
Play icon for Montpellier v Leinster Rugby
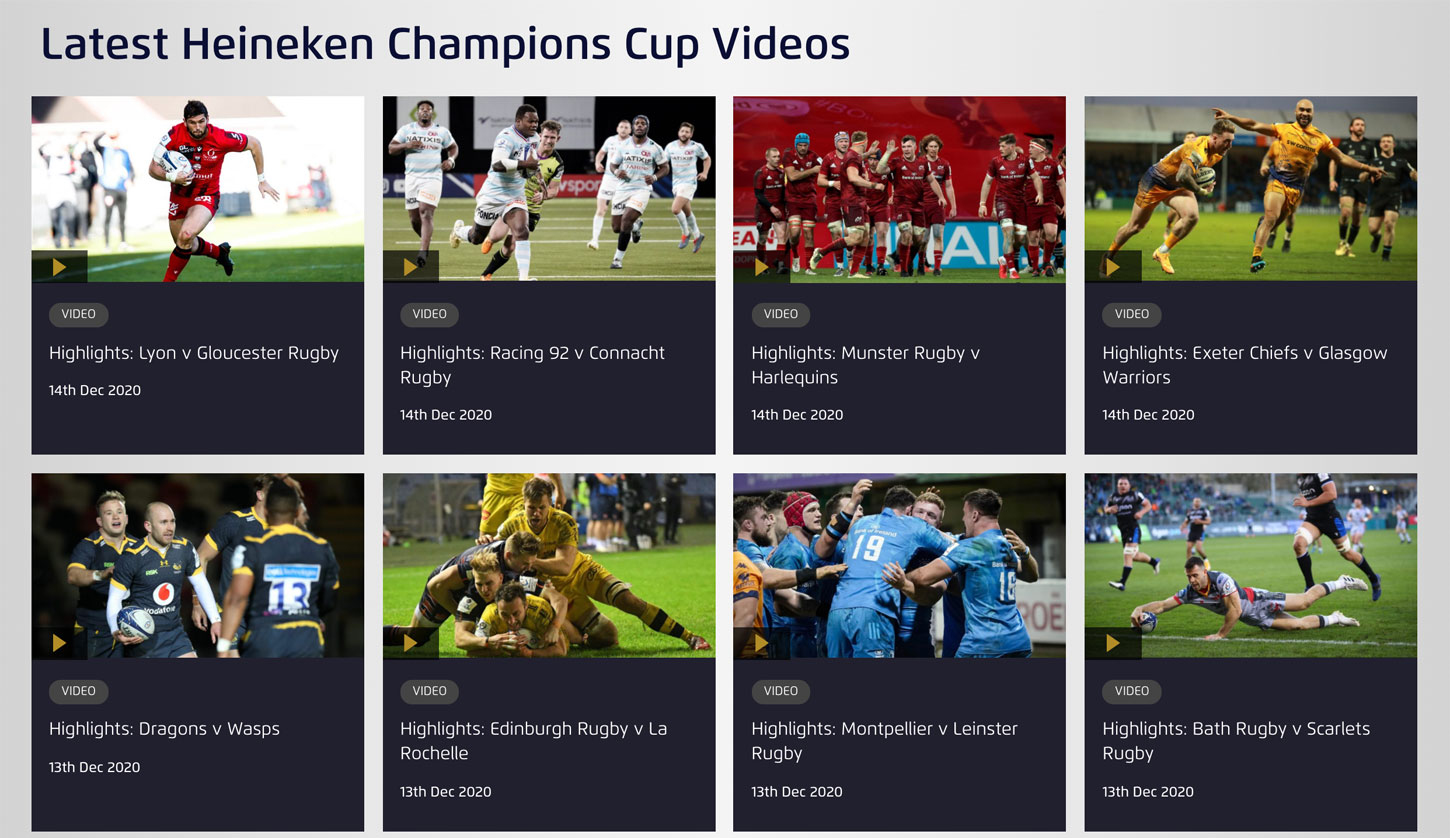[761, 643]
